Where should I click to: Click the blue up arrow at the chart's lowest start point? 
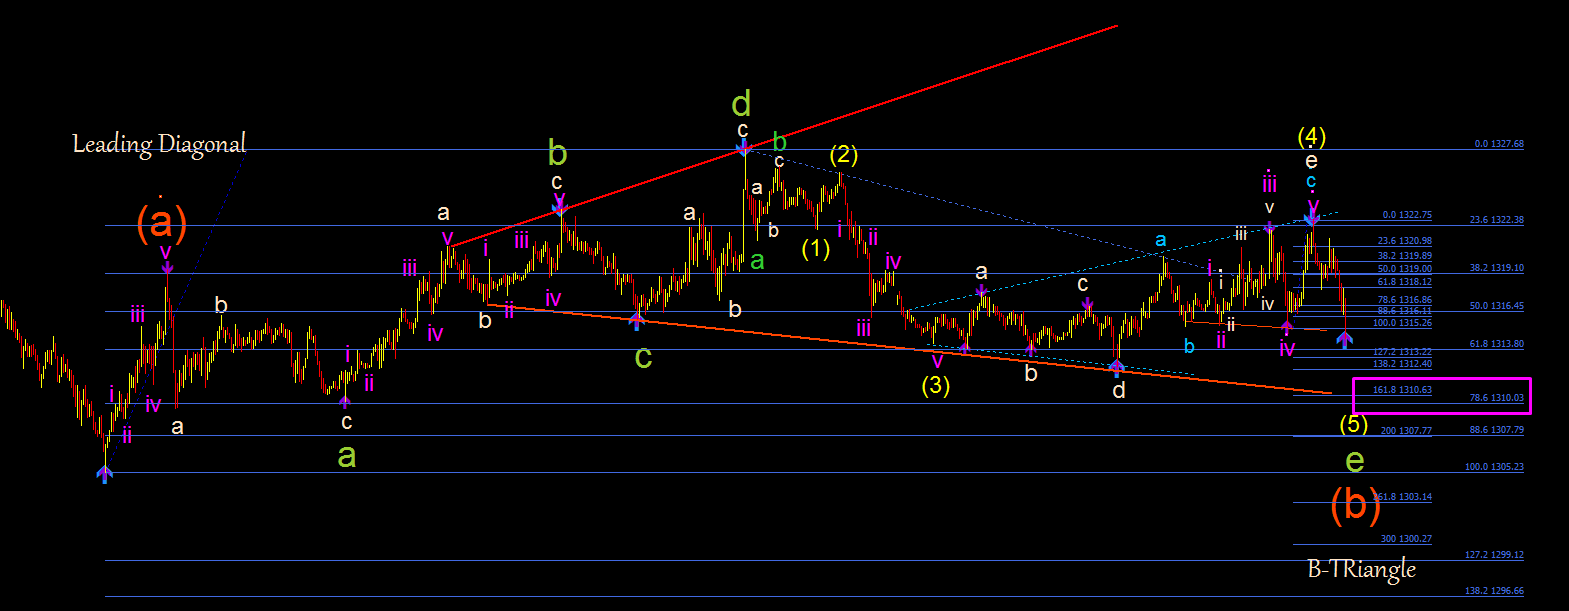point(105,474)
